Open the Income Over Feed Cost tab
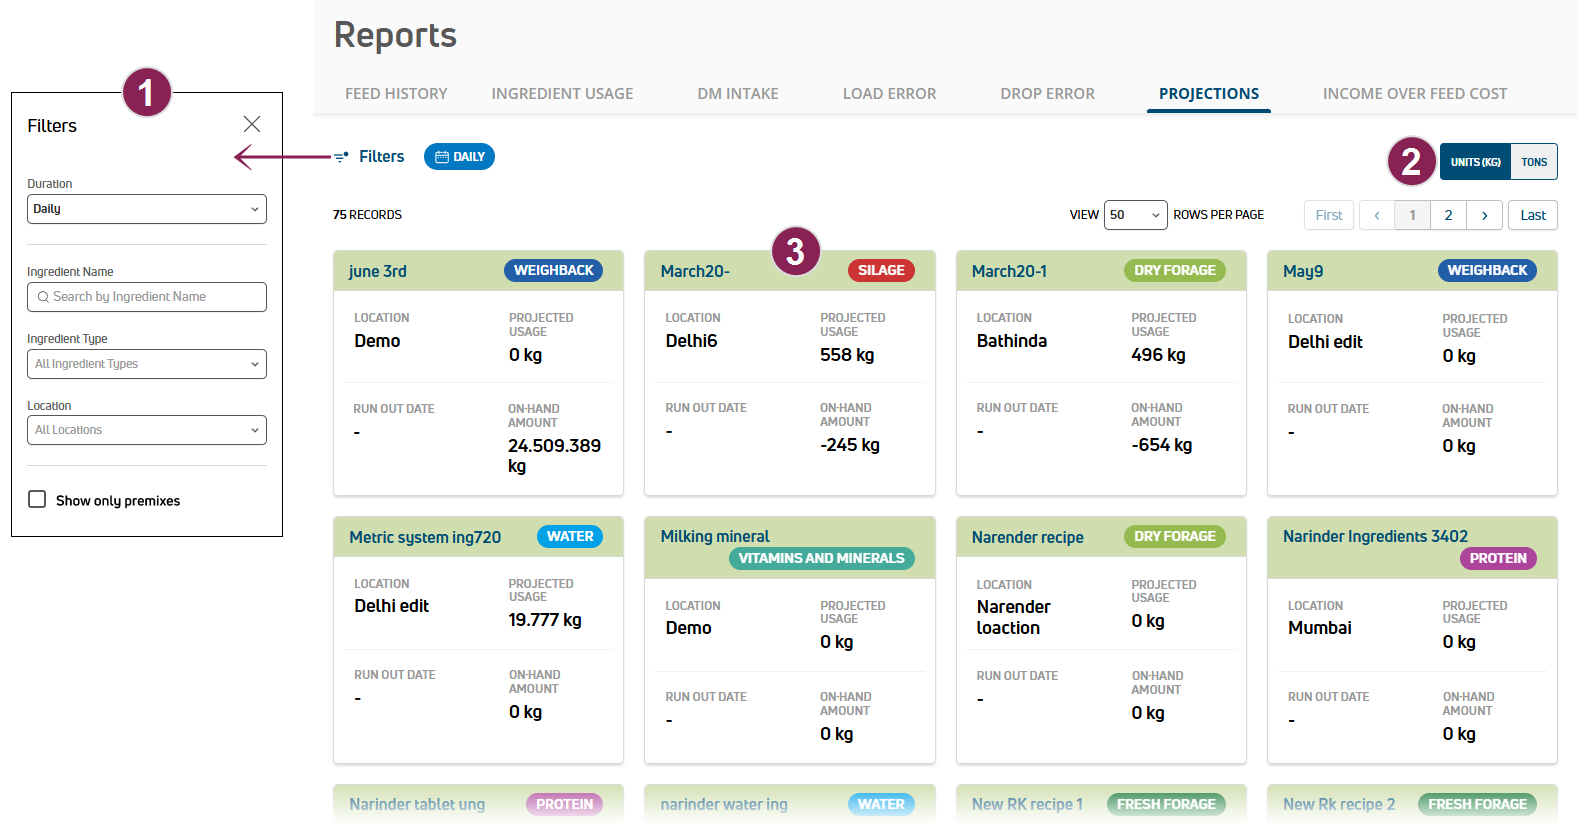Image resolution: width=1590 pixels, height=837 pixels. coord(1414,94)
